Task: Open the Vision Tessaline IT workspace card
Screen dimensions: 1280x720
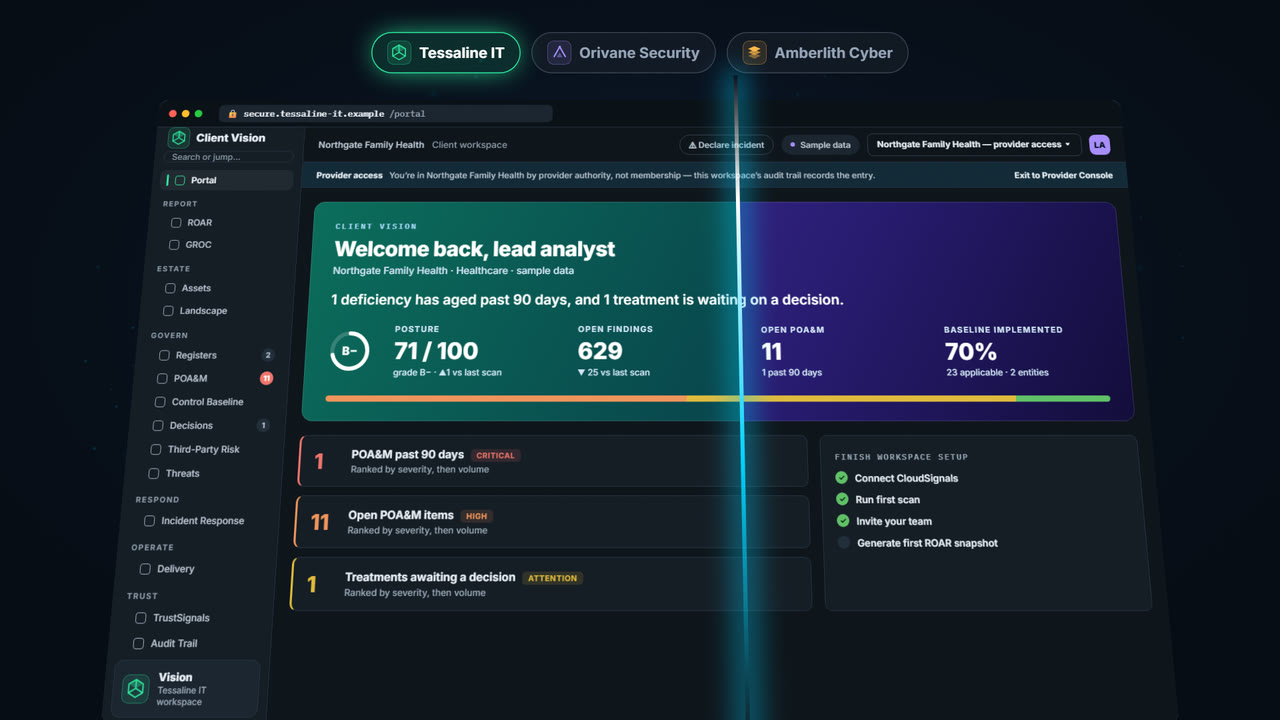Action: click(187, 689)
